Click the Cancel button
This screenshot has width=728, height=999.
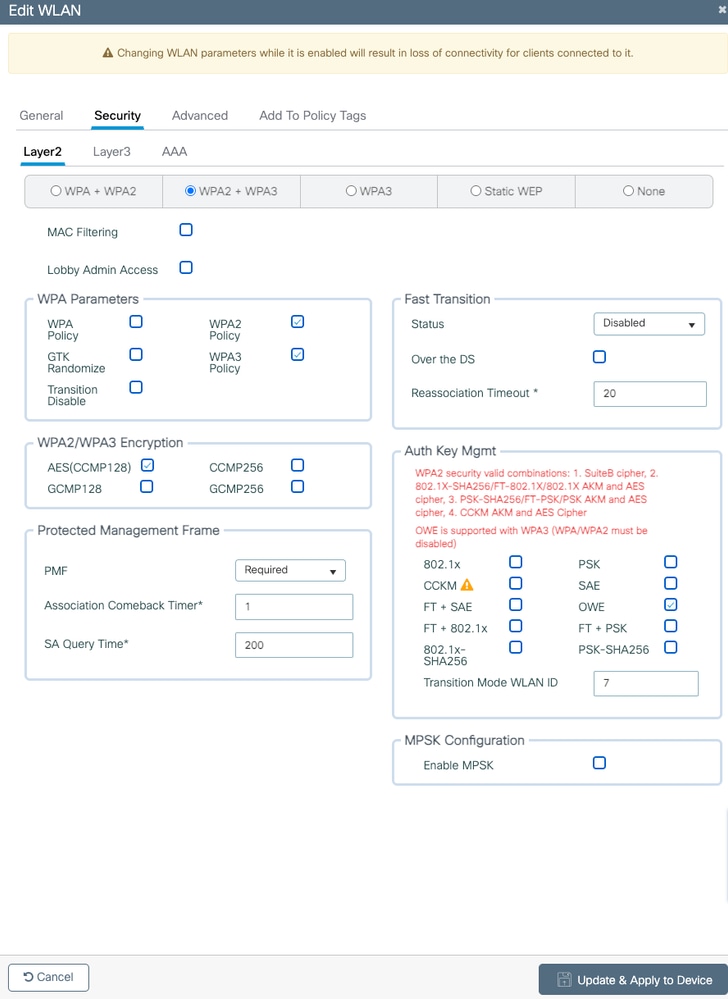48,977
